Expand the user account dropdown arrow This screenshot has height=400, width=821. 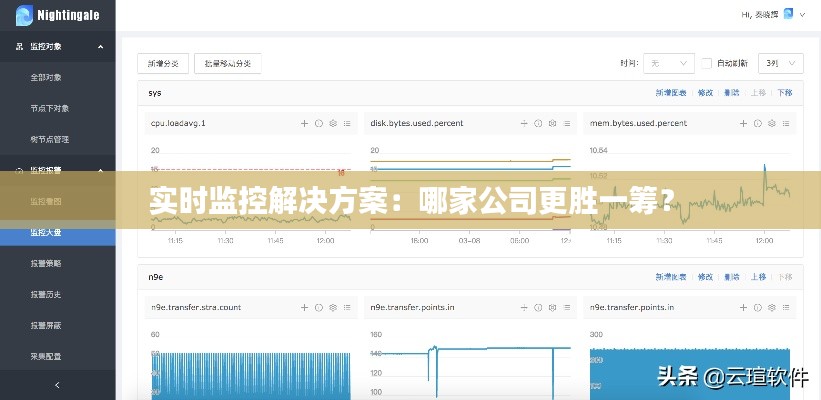tap(802, 15)
